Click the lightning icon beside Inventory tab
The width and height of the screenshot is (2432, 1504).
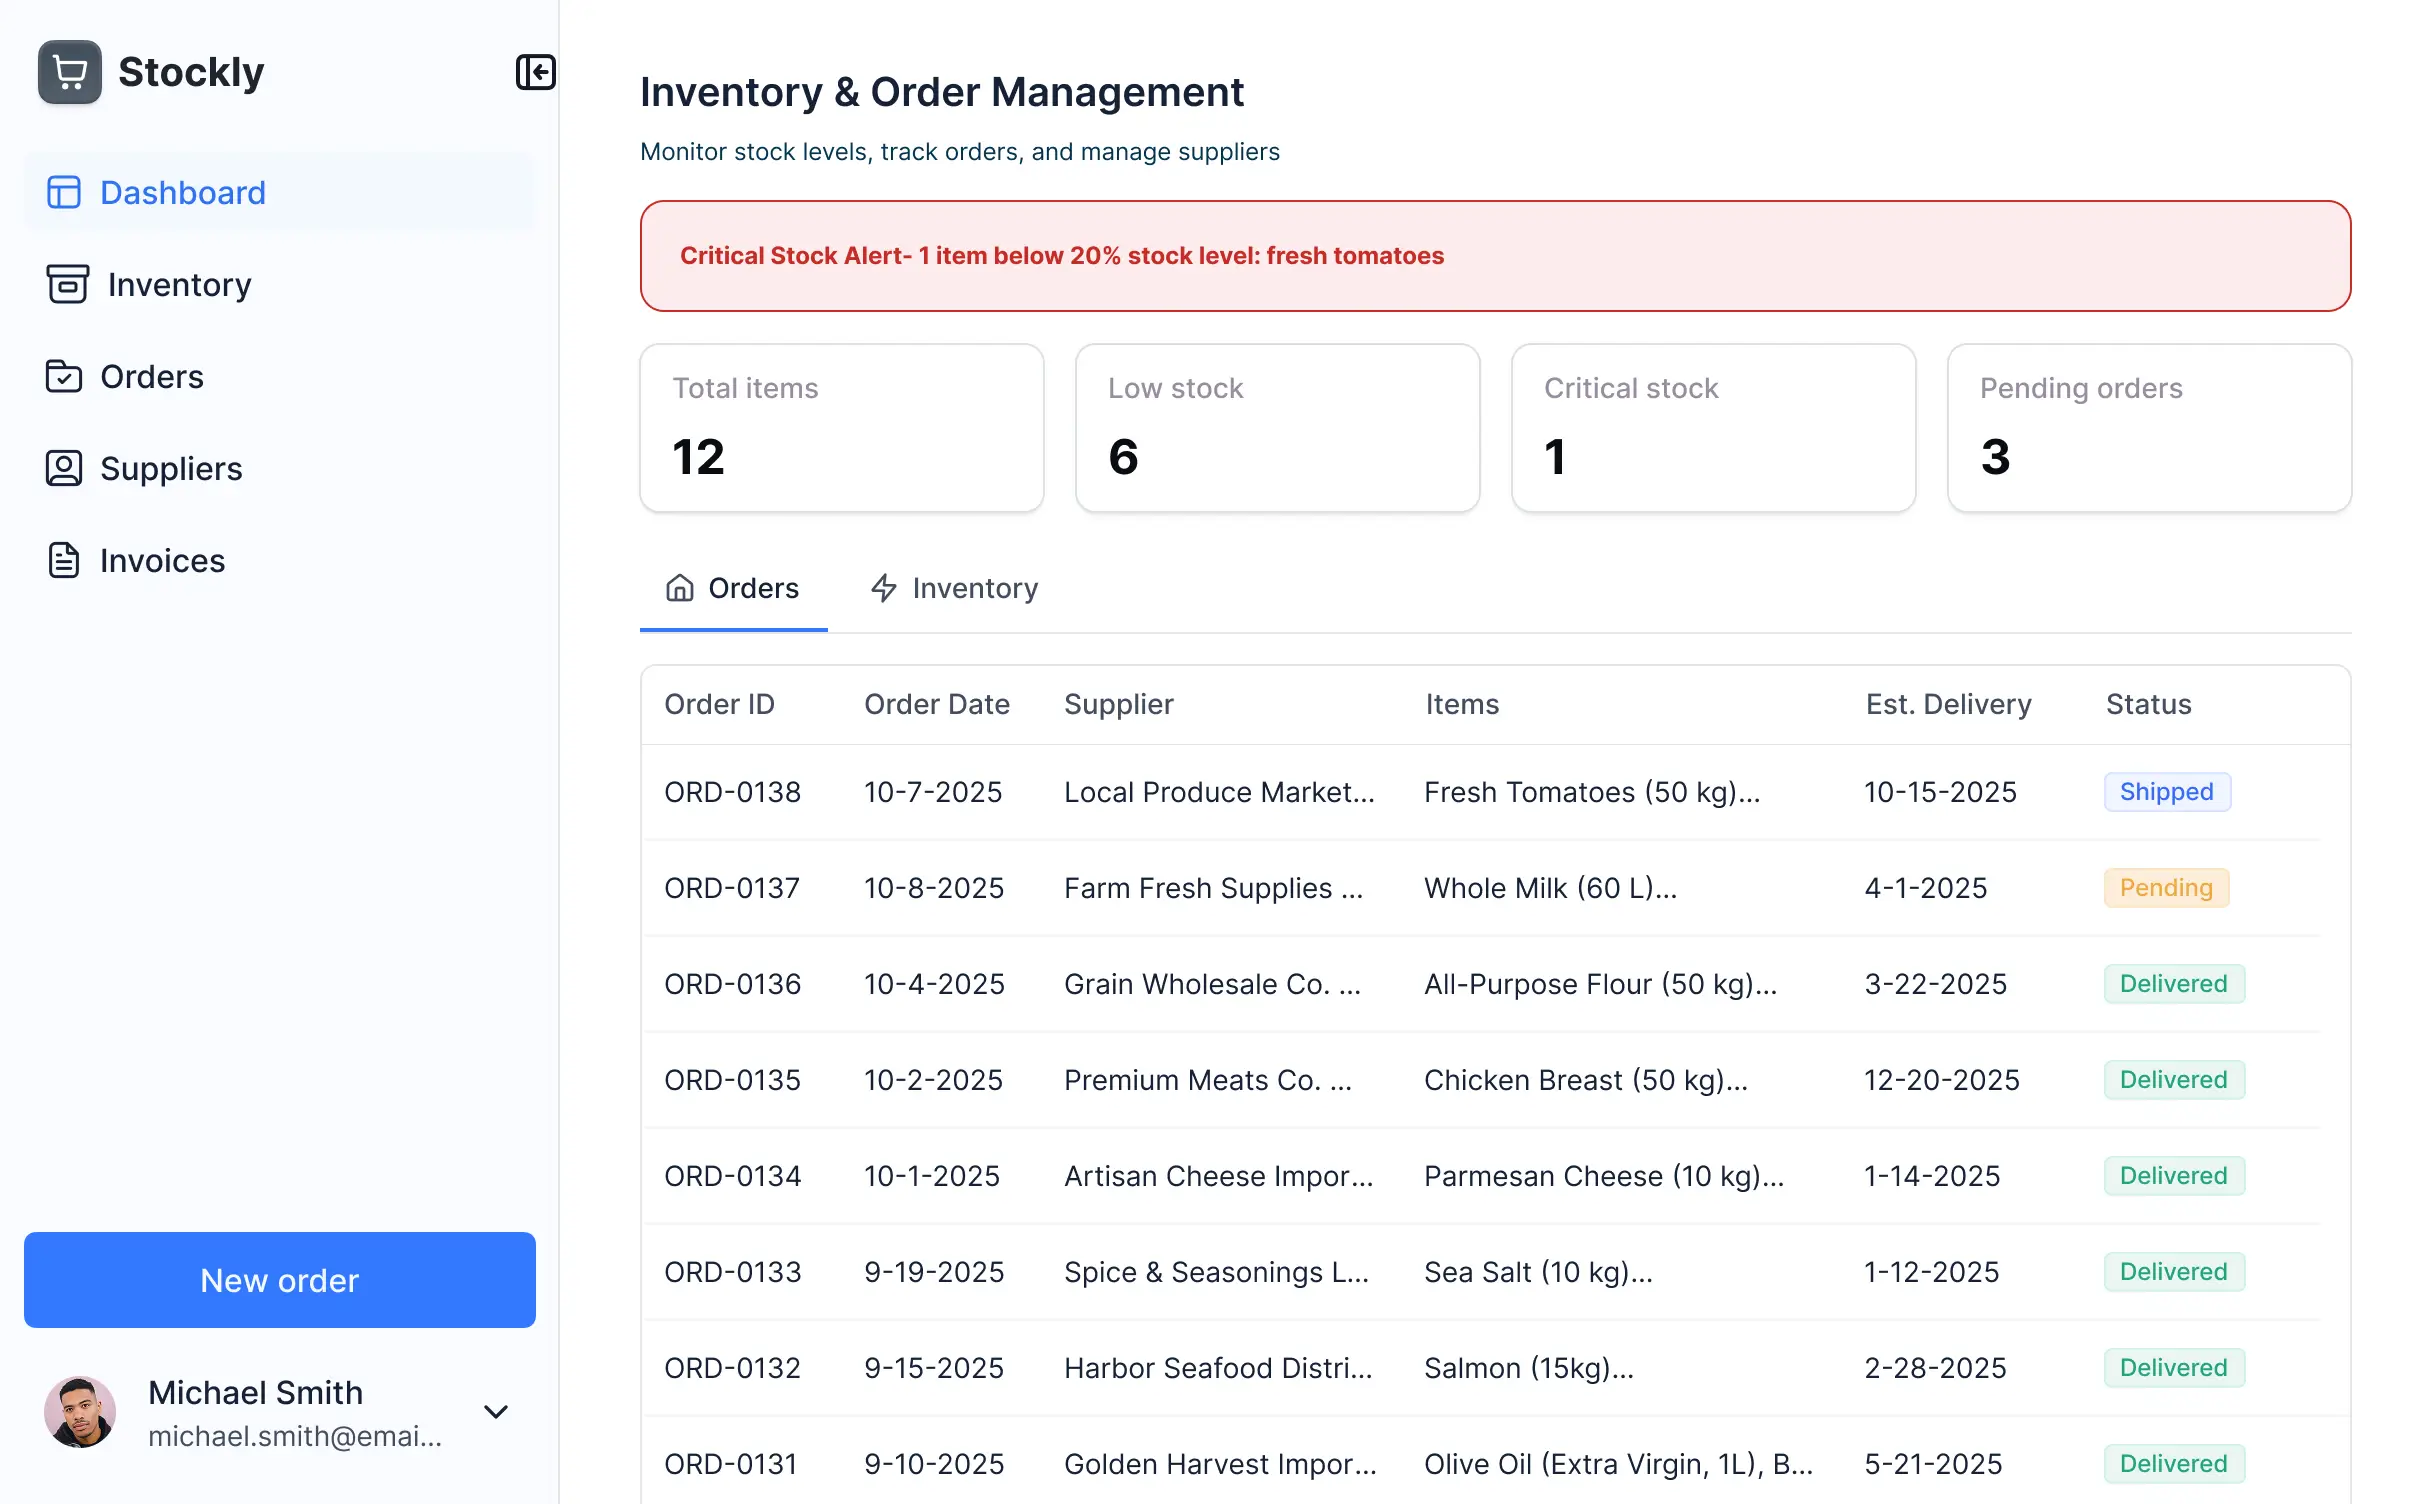[x=884, y=588]
